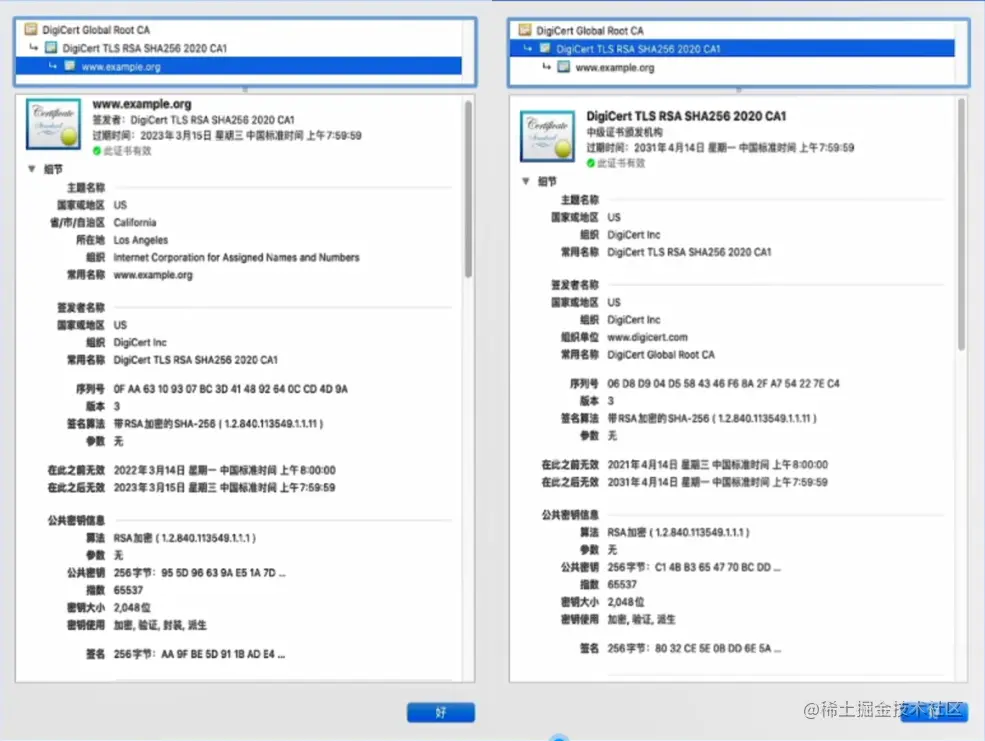Click signature AA 9F BE 5D 91 value

tap(199, 654)
